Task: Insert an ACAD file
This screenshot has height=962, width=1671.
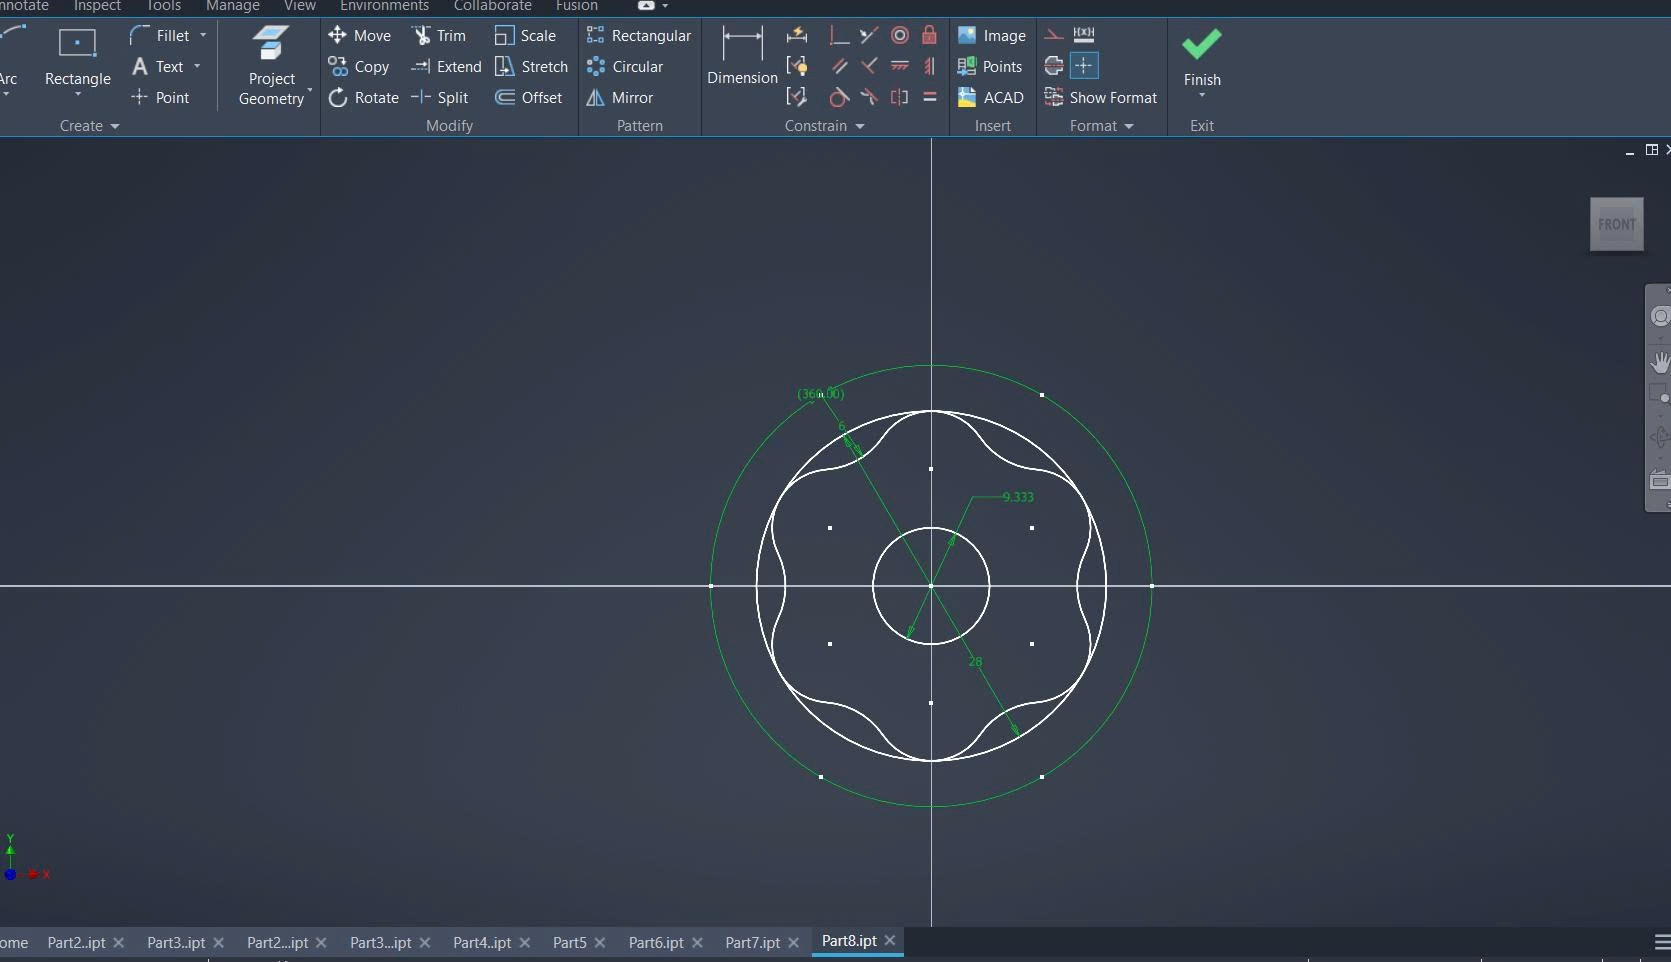Action: [990, 98]
